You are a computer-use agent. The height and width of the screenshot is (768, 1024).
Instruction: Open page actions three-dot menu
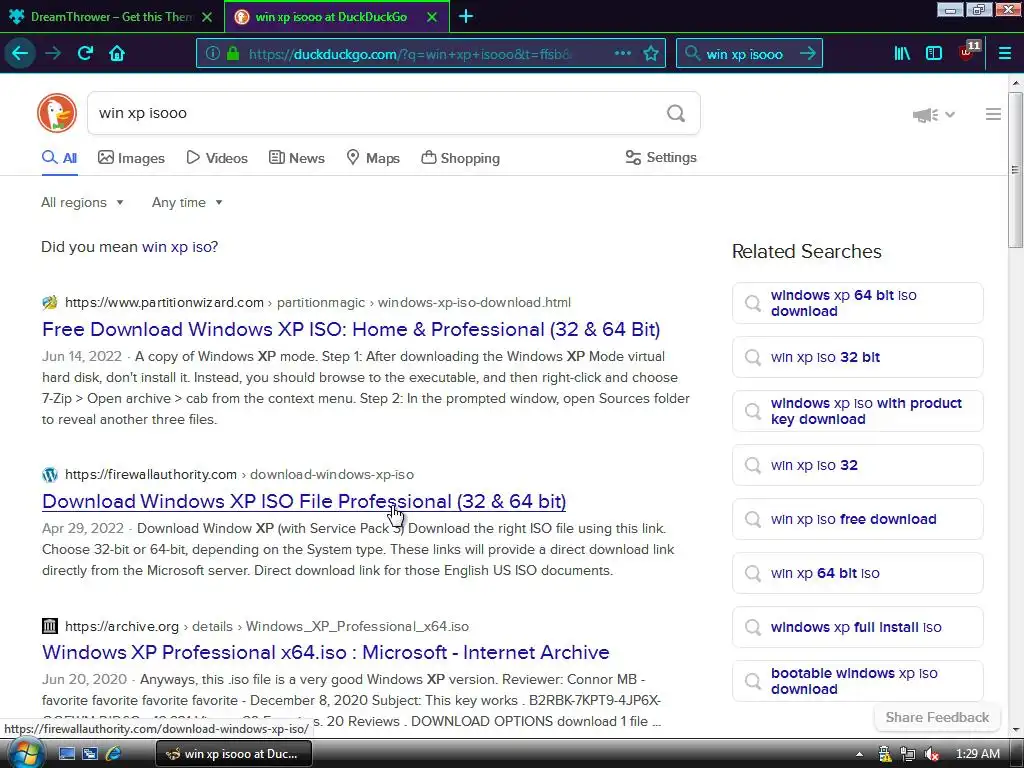(x=622, y=53)
